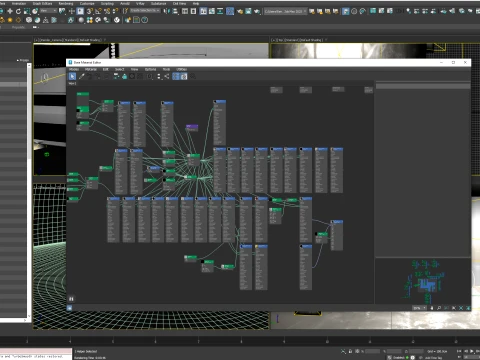Open the Graph Editors menu
Viewport: 480px width, 360px height.
point(42,3)
